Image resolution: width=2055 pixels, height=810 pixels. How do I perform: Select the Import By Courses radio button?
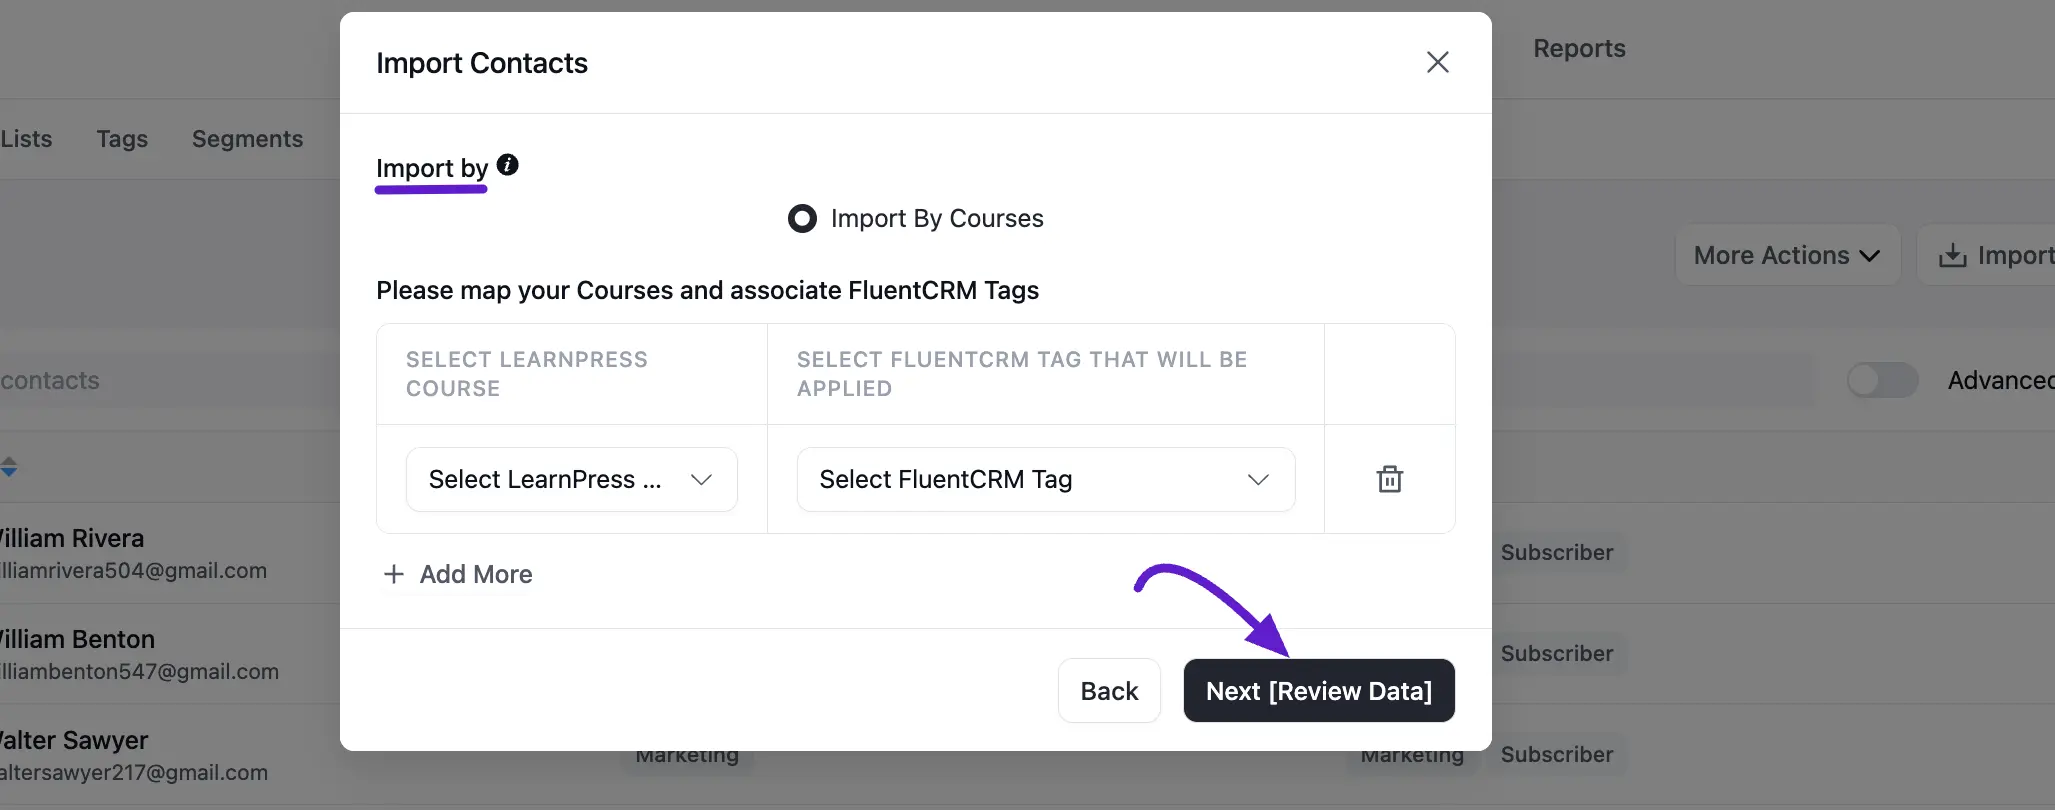pos(802,218)
